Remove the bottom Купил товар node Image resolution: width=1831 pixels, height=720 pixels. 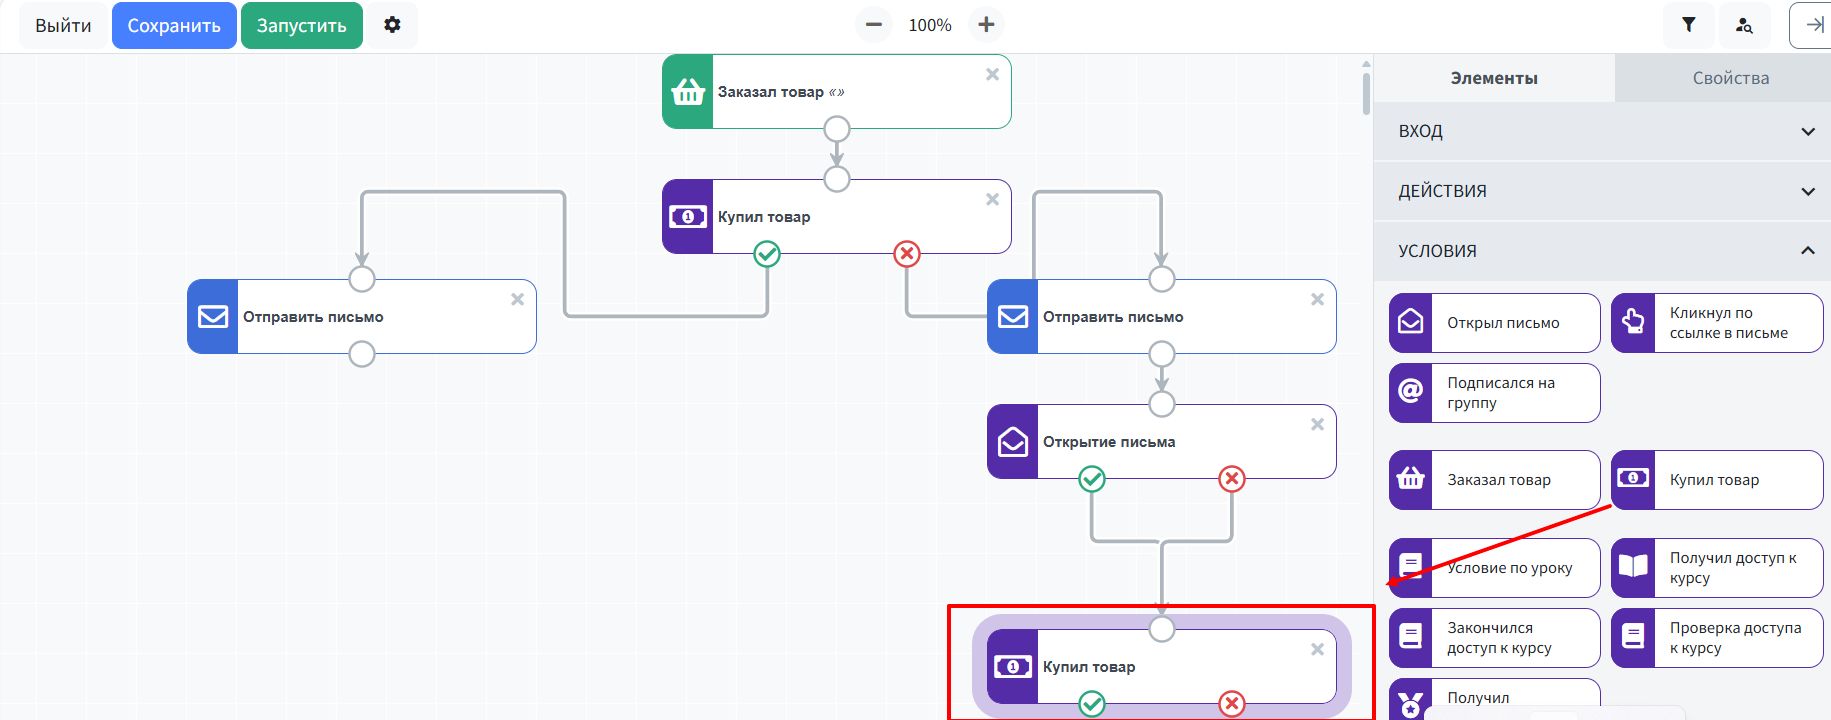(x=1317, y=649)
